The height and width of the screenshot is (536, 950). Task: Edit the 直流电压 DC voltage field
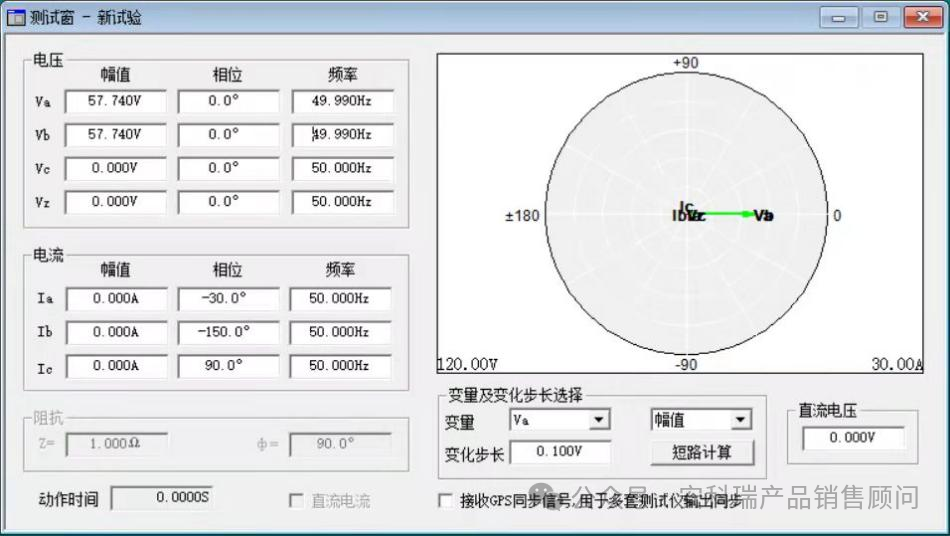(x=852, y=438)
